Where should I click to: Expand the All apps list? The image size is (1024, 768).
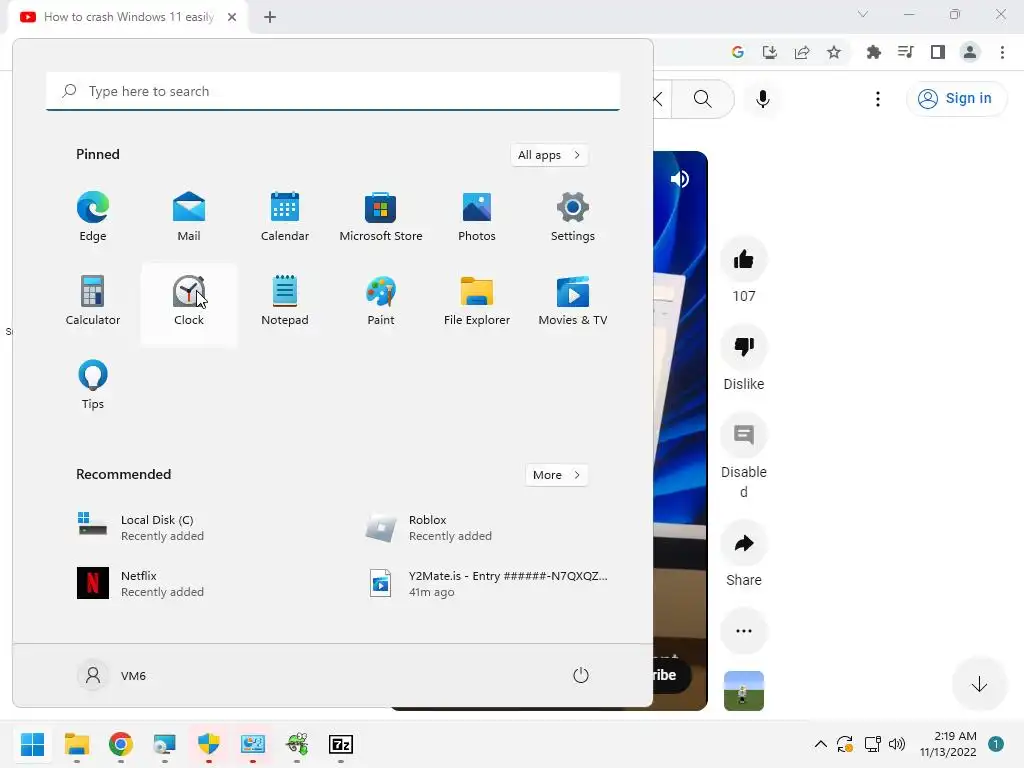(x=549, y=155)
